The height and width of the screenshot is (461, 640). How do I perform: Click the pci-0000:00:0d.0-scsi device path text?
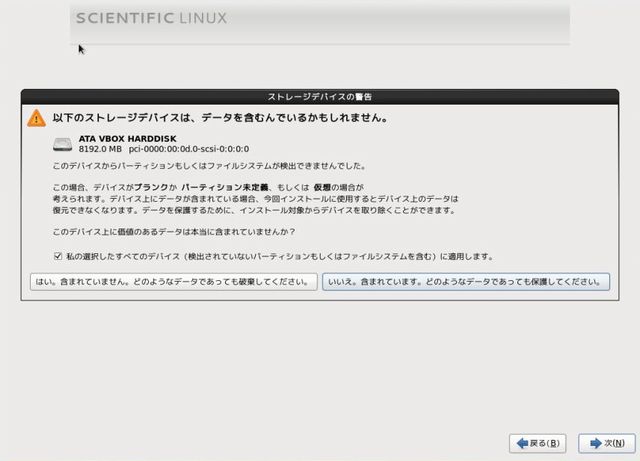point(188,148)
